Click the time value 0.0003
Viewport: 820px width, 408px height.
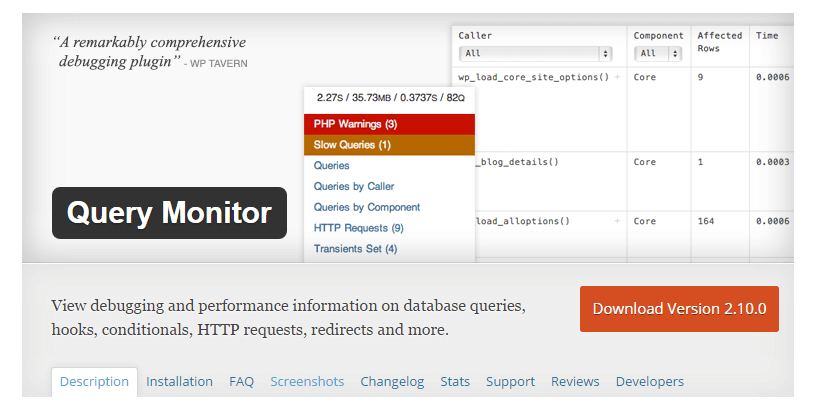coord(772,162)
